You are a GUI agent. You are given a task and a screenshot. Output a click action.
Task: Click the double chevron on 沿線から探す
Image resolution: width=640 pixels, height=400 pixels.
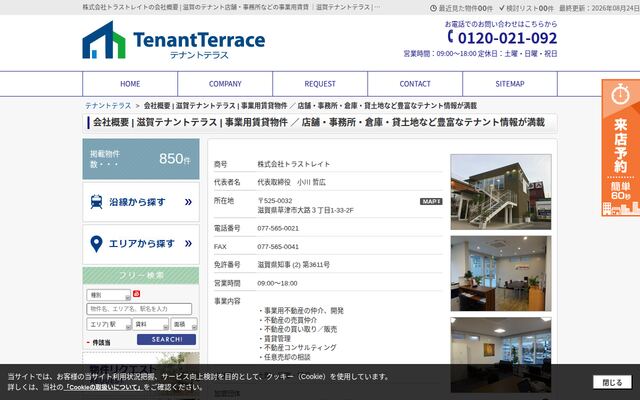pos(188,202)
